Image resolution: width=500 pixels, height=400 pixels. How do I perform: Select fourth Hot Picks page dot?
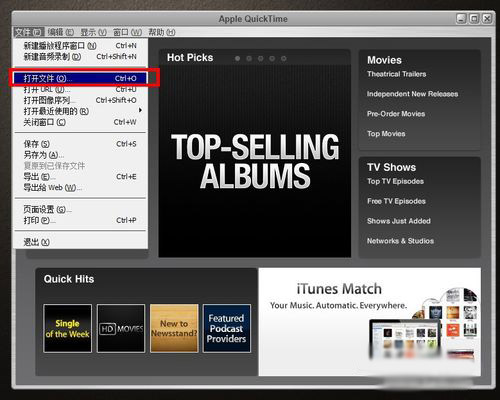272,58
